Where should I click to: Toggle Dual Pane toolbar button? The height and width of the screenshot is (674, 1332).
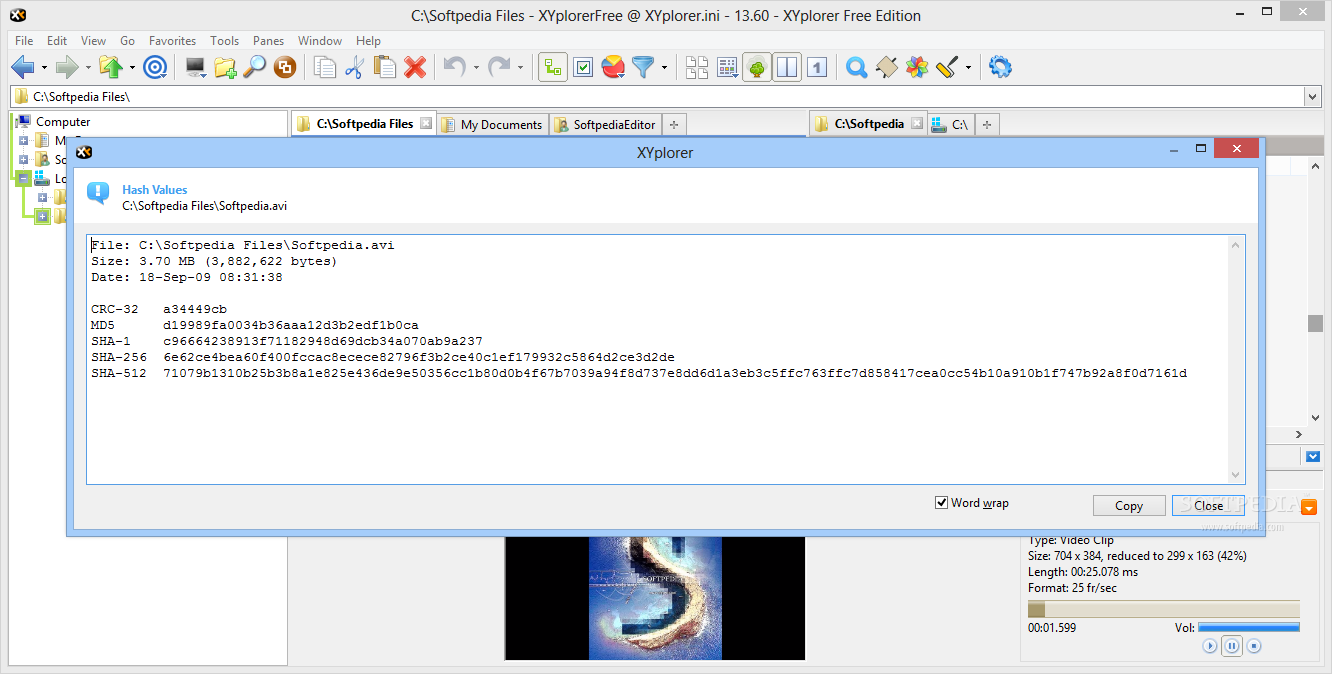(x=787, y=67)
